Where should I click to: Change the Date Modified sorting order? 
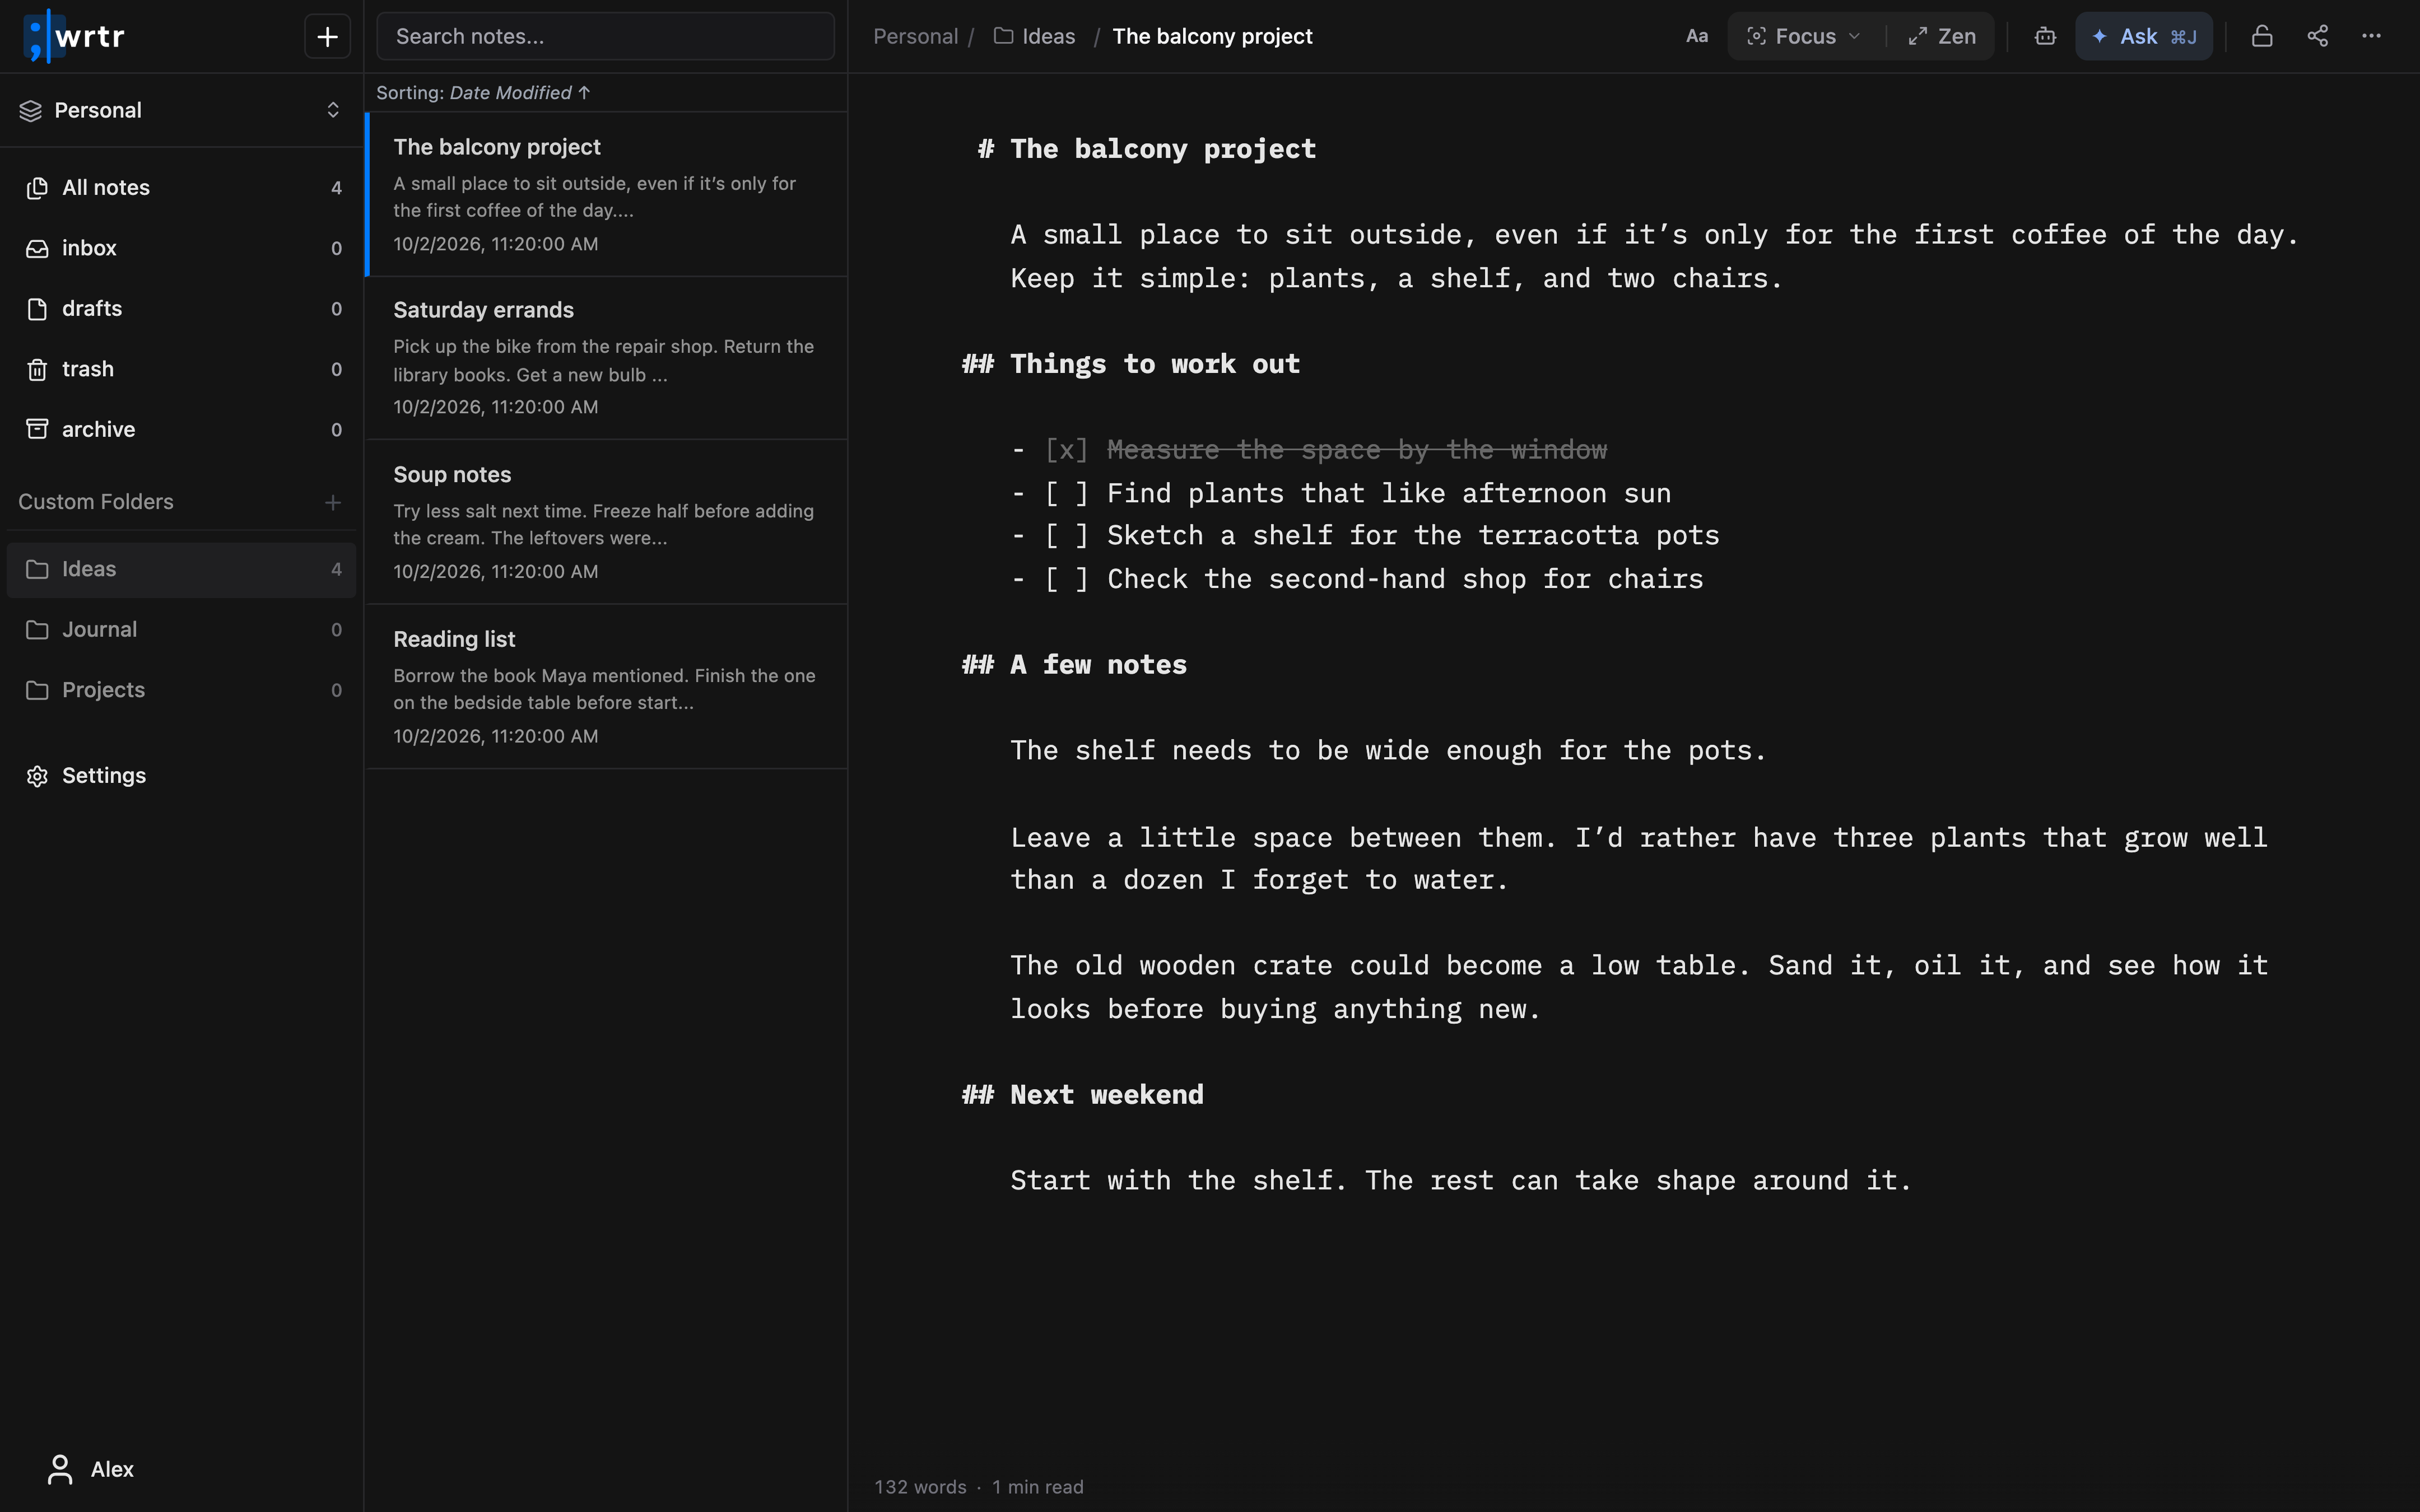tap(520, 93)
